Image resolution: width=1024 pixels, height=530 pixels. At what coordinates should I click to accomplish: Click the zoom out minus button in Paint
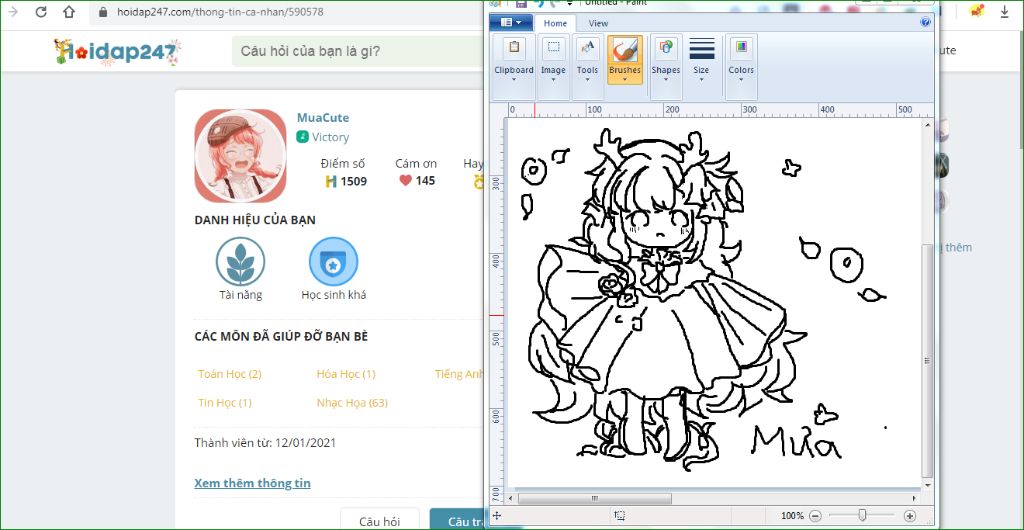pos(815,516)
